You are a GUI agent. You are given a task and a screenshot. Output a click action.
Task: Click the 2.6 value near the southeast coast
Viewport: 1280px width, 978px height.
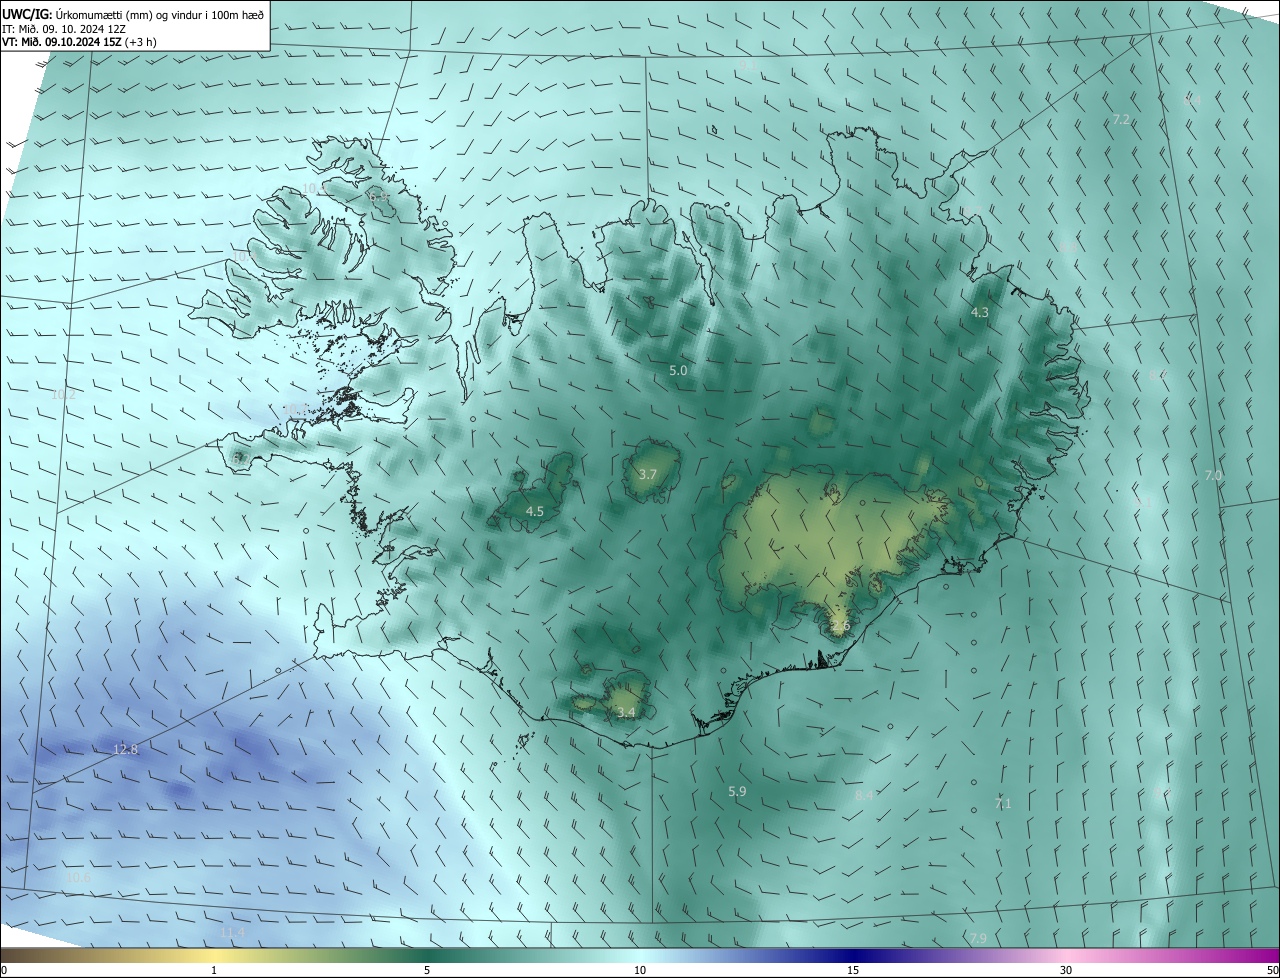coord(840,627)
